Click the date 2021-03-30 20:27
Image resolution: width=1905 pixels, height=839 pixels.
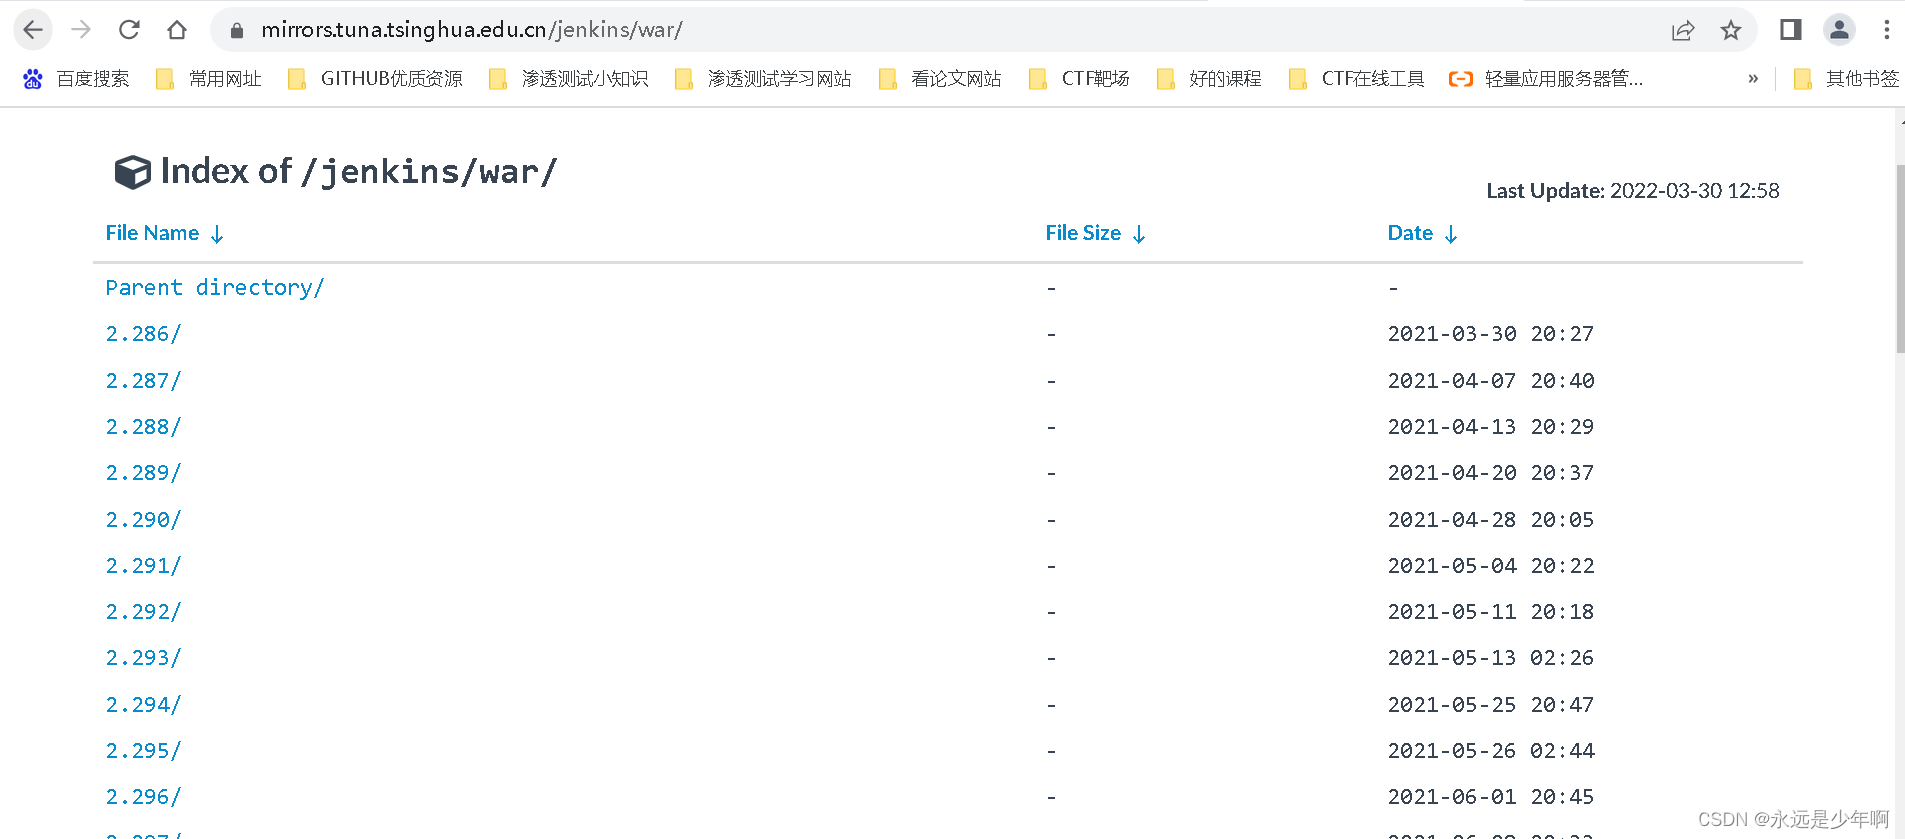pos(1491,334)
